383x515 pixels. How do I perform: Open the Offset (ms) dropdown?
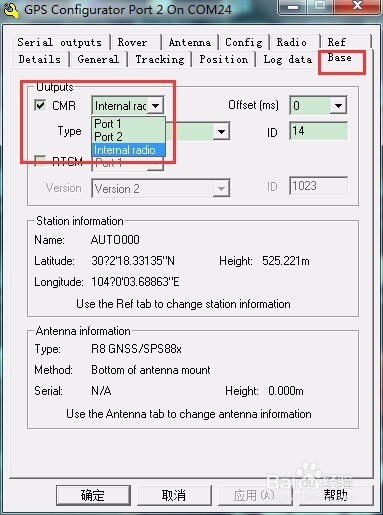pyautogui.click(x=338, y=106)
